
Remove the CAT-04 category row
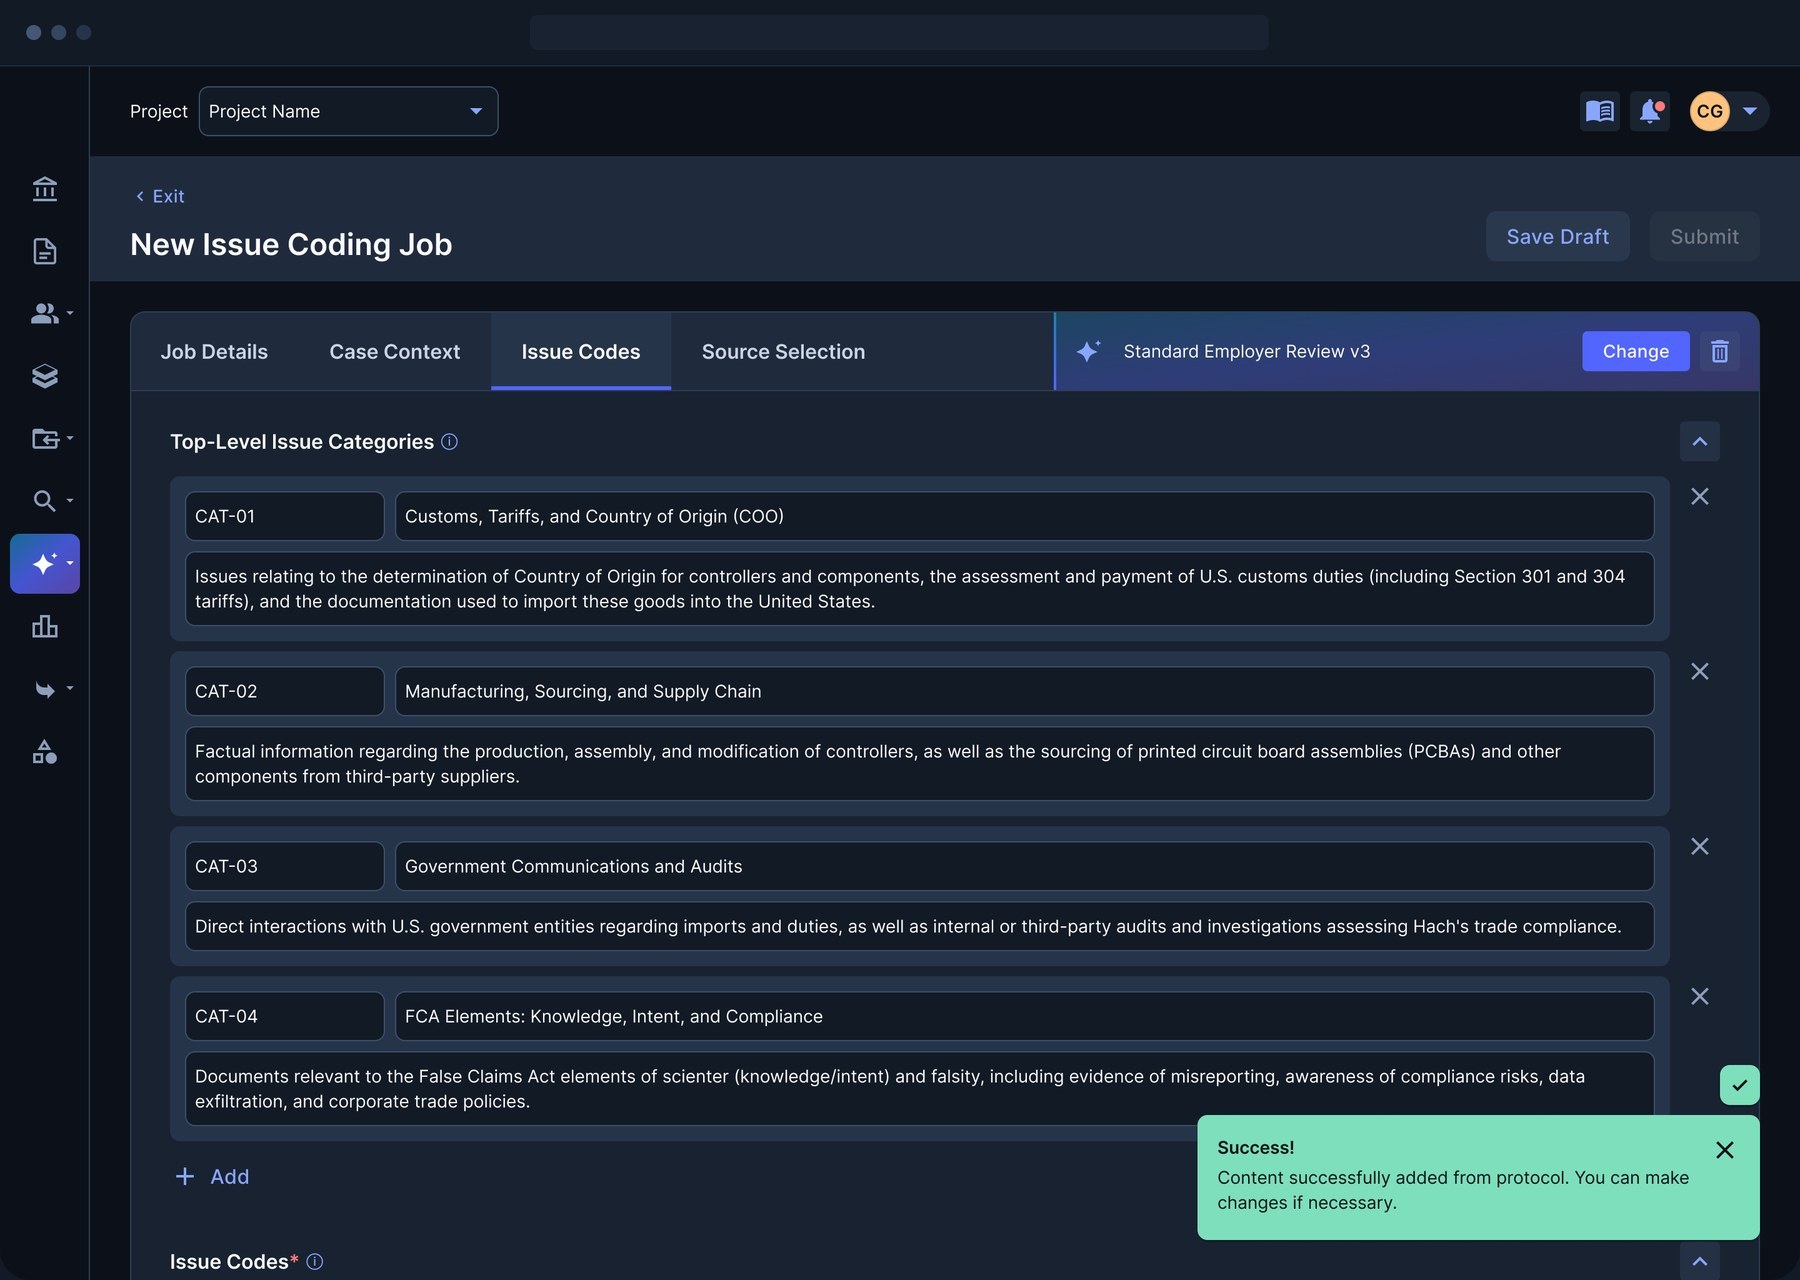[1700, 996]
